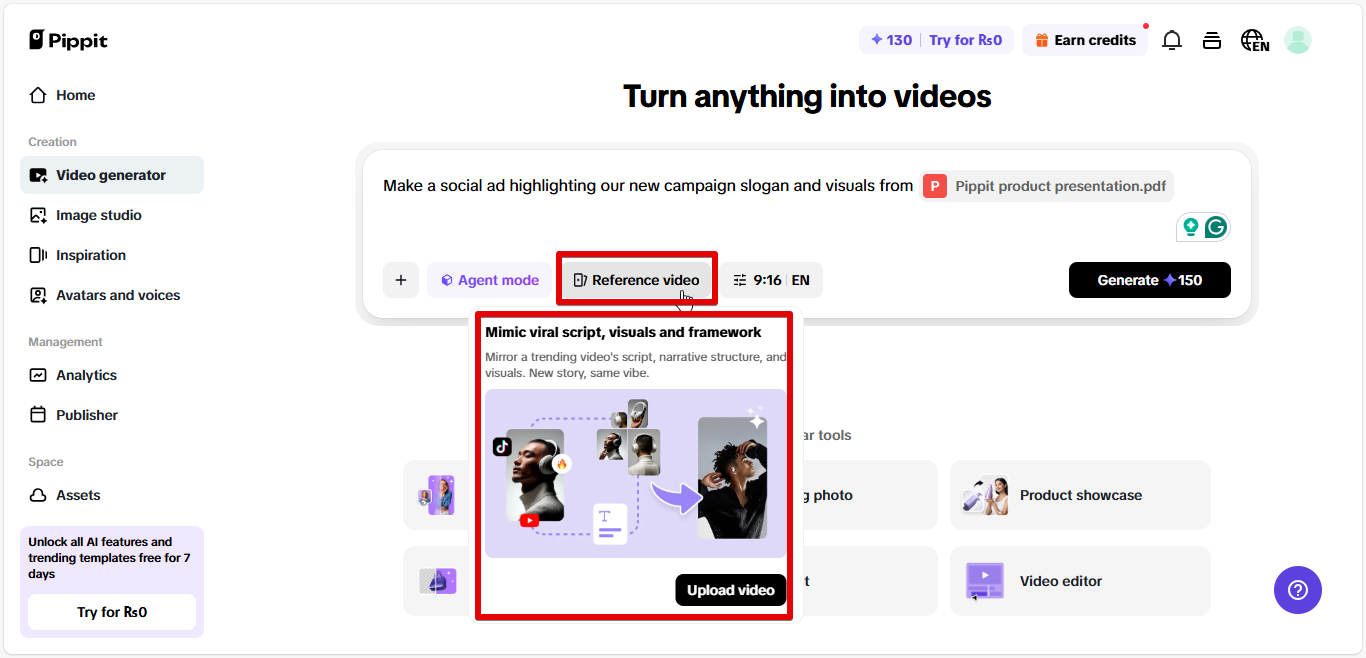This screenshot has height=658, width=1366.
Task: Open Avatars and voices in sidebar
Action: 117,295
